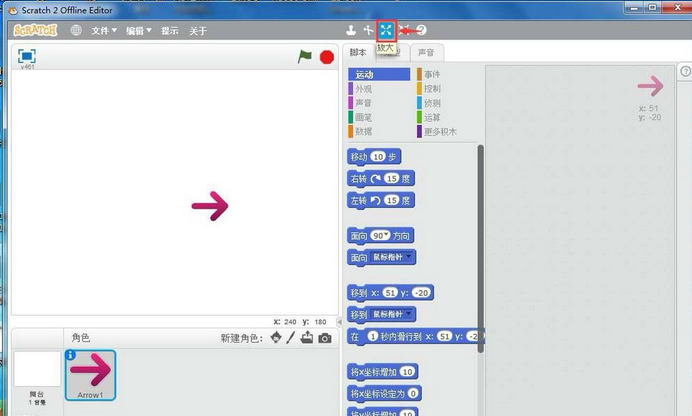Choose sprite from library icon
692x416 pixels.
coord(276,338)
